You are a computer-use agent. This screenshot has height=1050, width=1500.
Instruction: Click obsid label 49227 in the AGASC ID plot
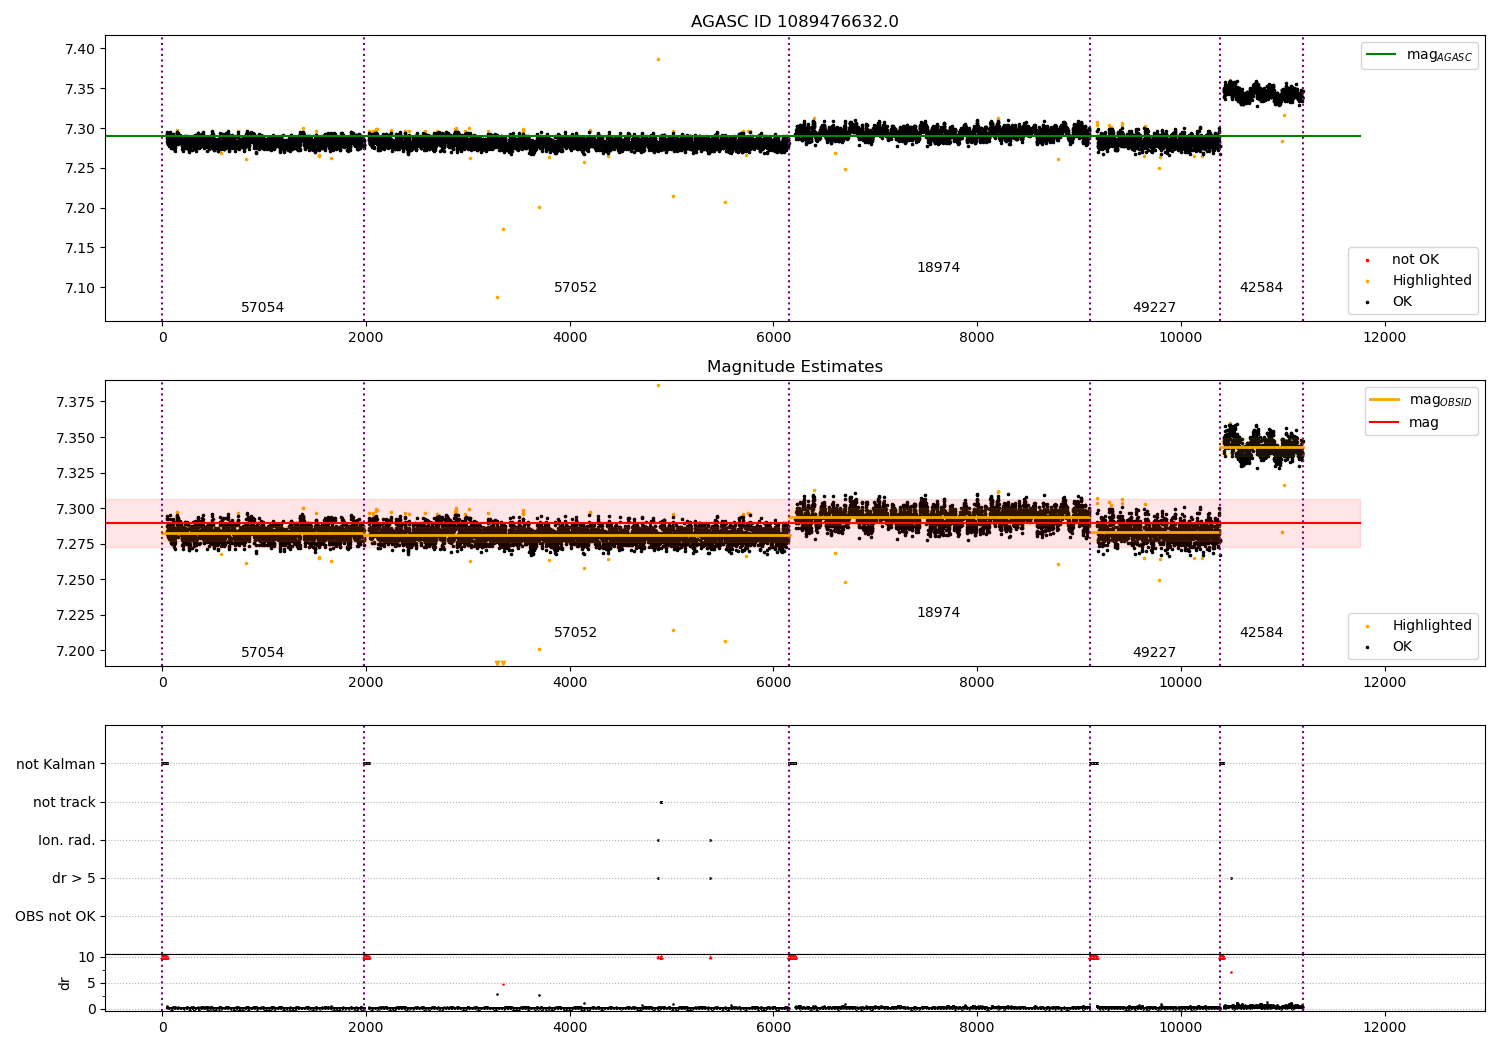[1154, 307]
